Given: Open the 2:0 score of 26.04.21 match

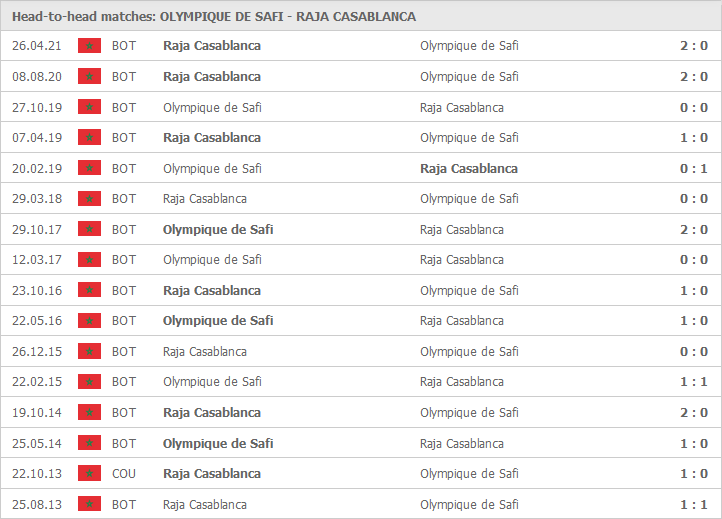Looking at the screenshot, I should pyautogui.click(x=694, y=46).
